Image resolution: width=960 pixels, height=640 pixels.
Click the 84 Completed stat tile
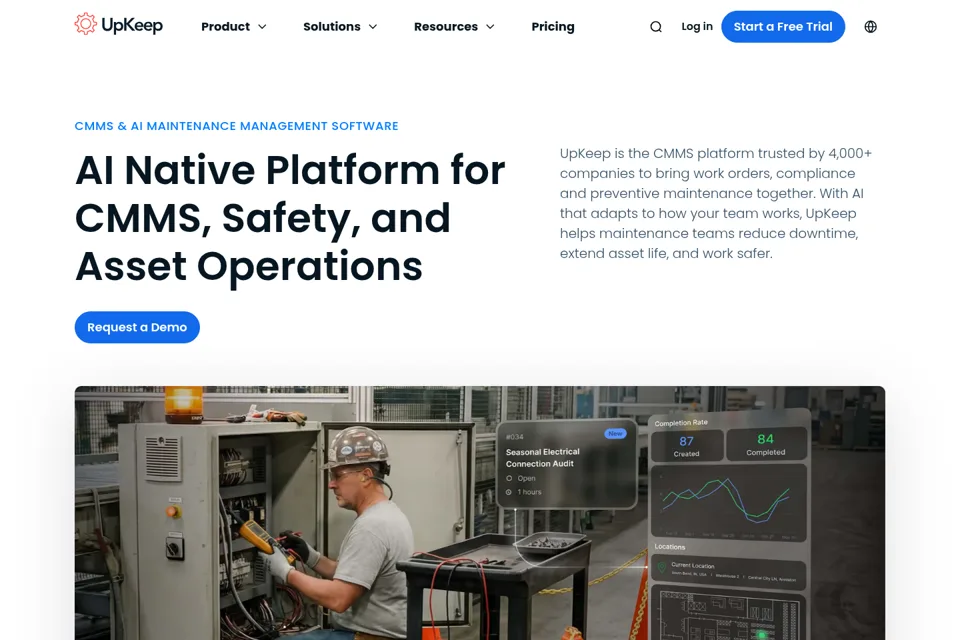(765, 445)
